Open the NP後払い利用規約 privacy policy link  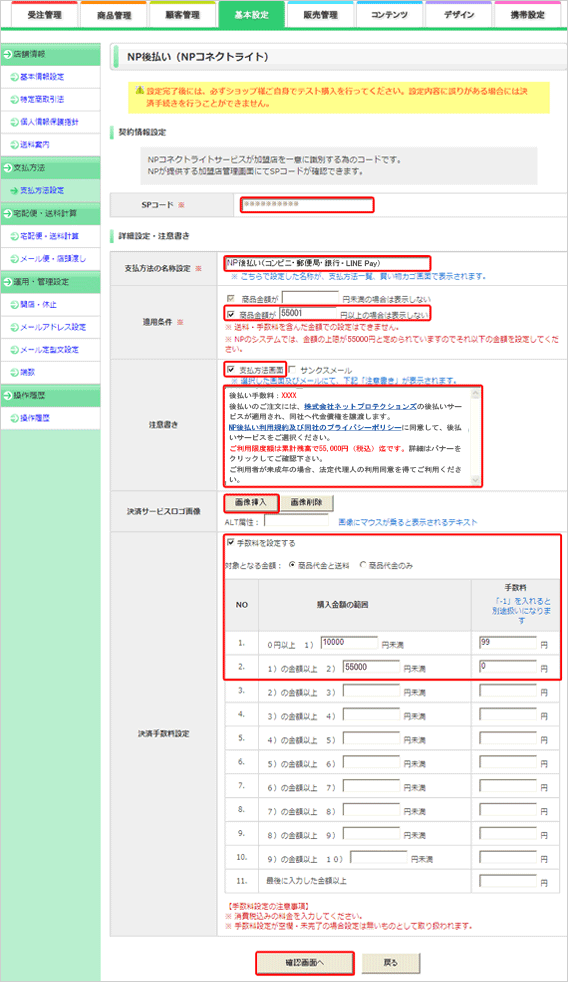(315, 427)
